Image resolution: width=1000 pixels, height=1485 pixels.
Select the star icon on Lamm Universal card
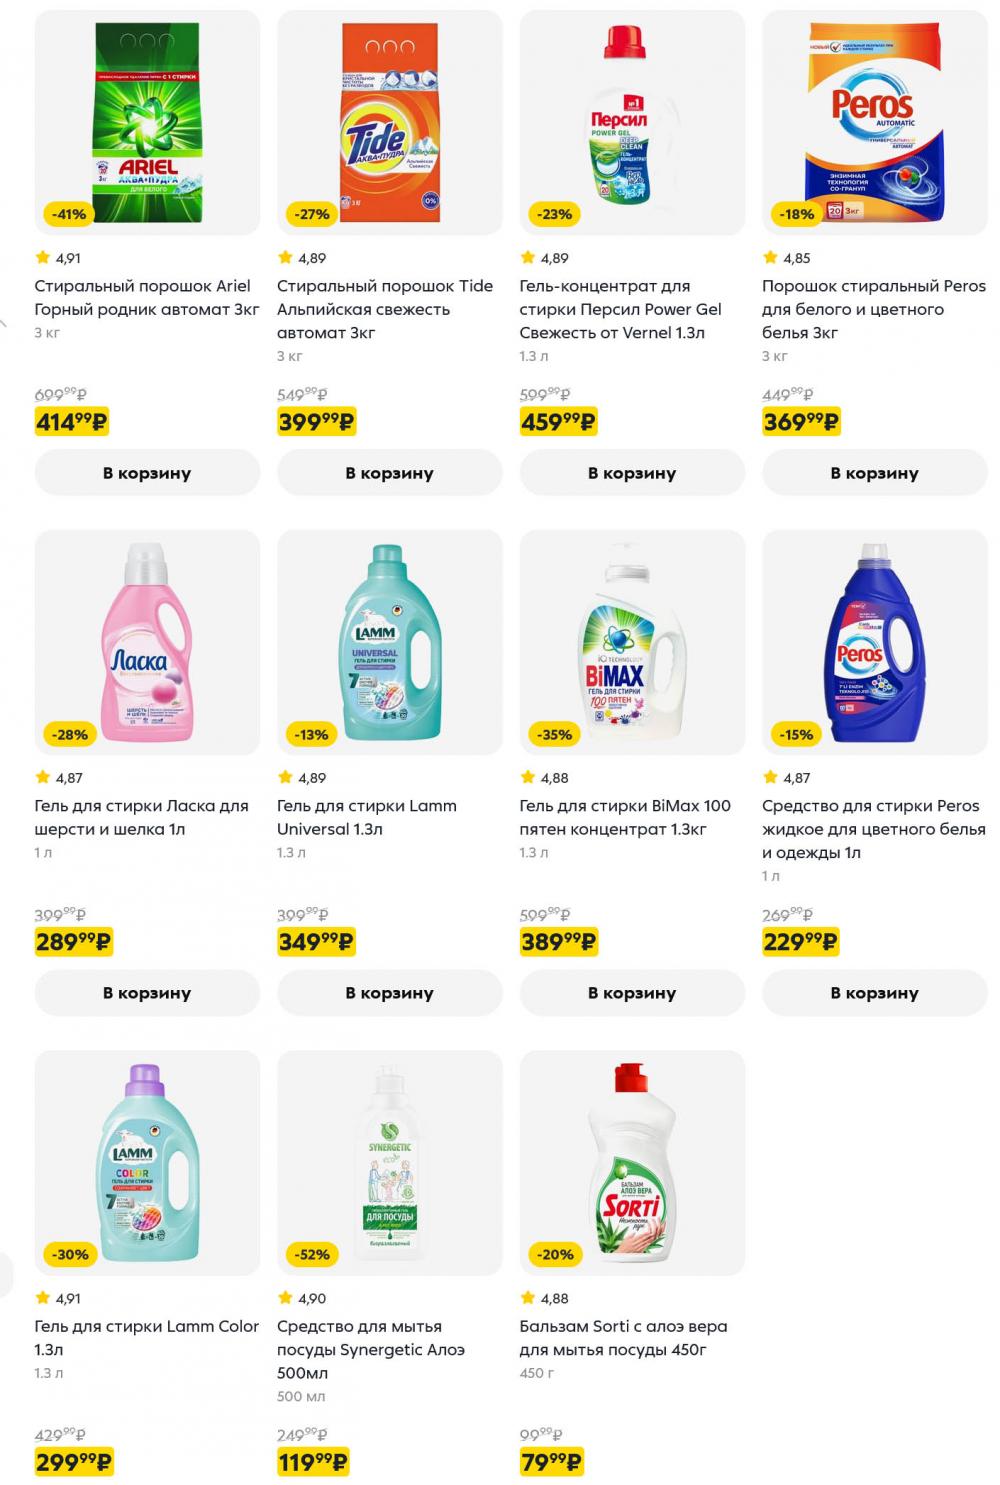tap(284, 776)
